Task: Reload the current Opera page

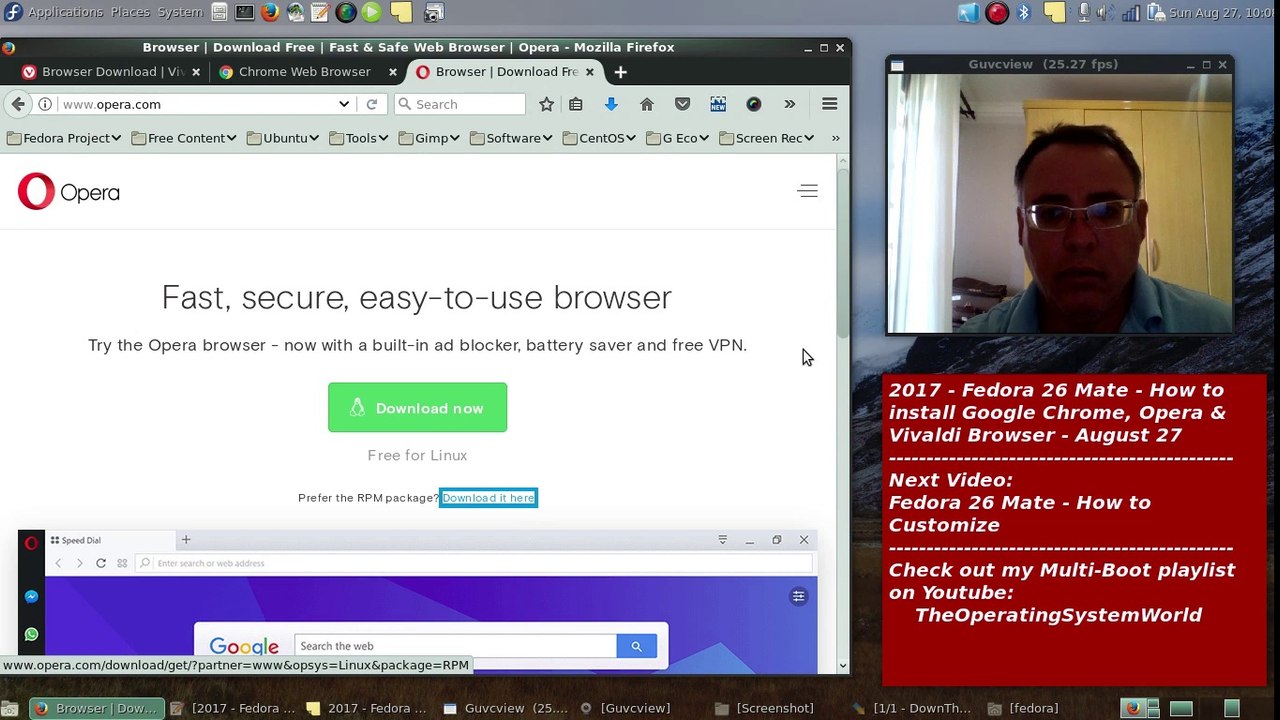Action: [371, 104]
